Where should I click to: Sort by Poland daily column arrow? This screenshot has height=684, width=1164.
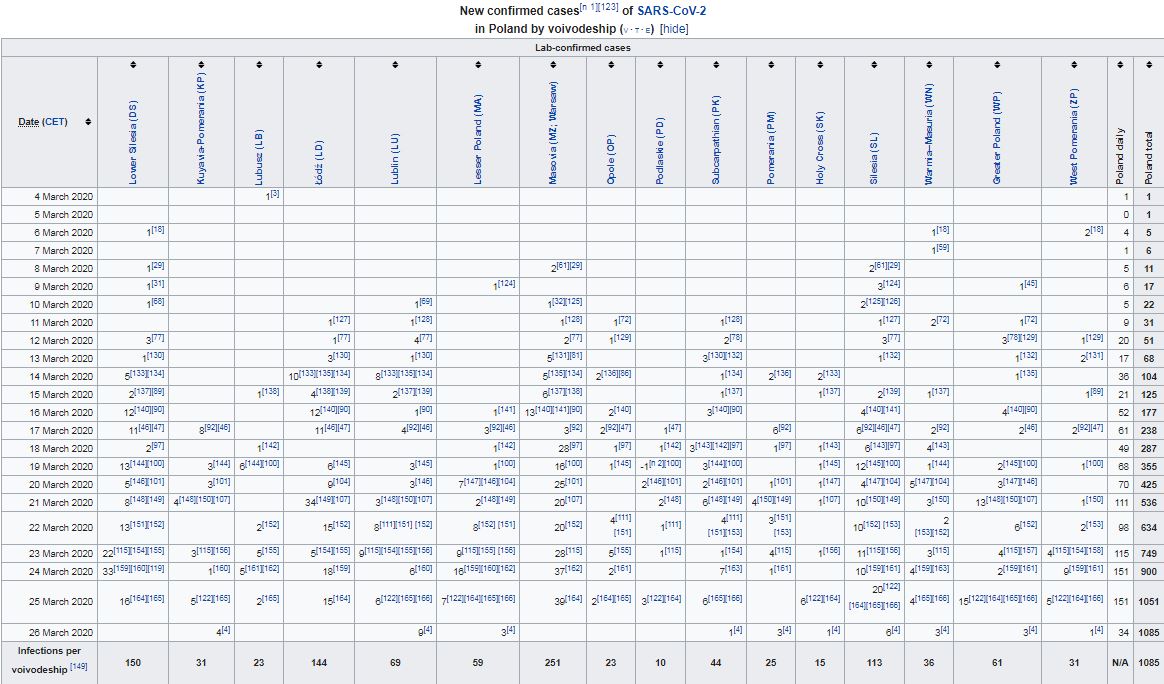click(x=1120, y=65)
